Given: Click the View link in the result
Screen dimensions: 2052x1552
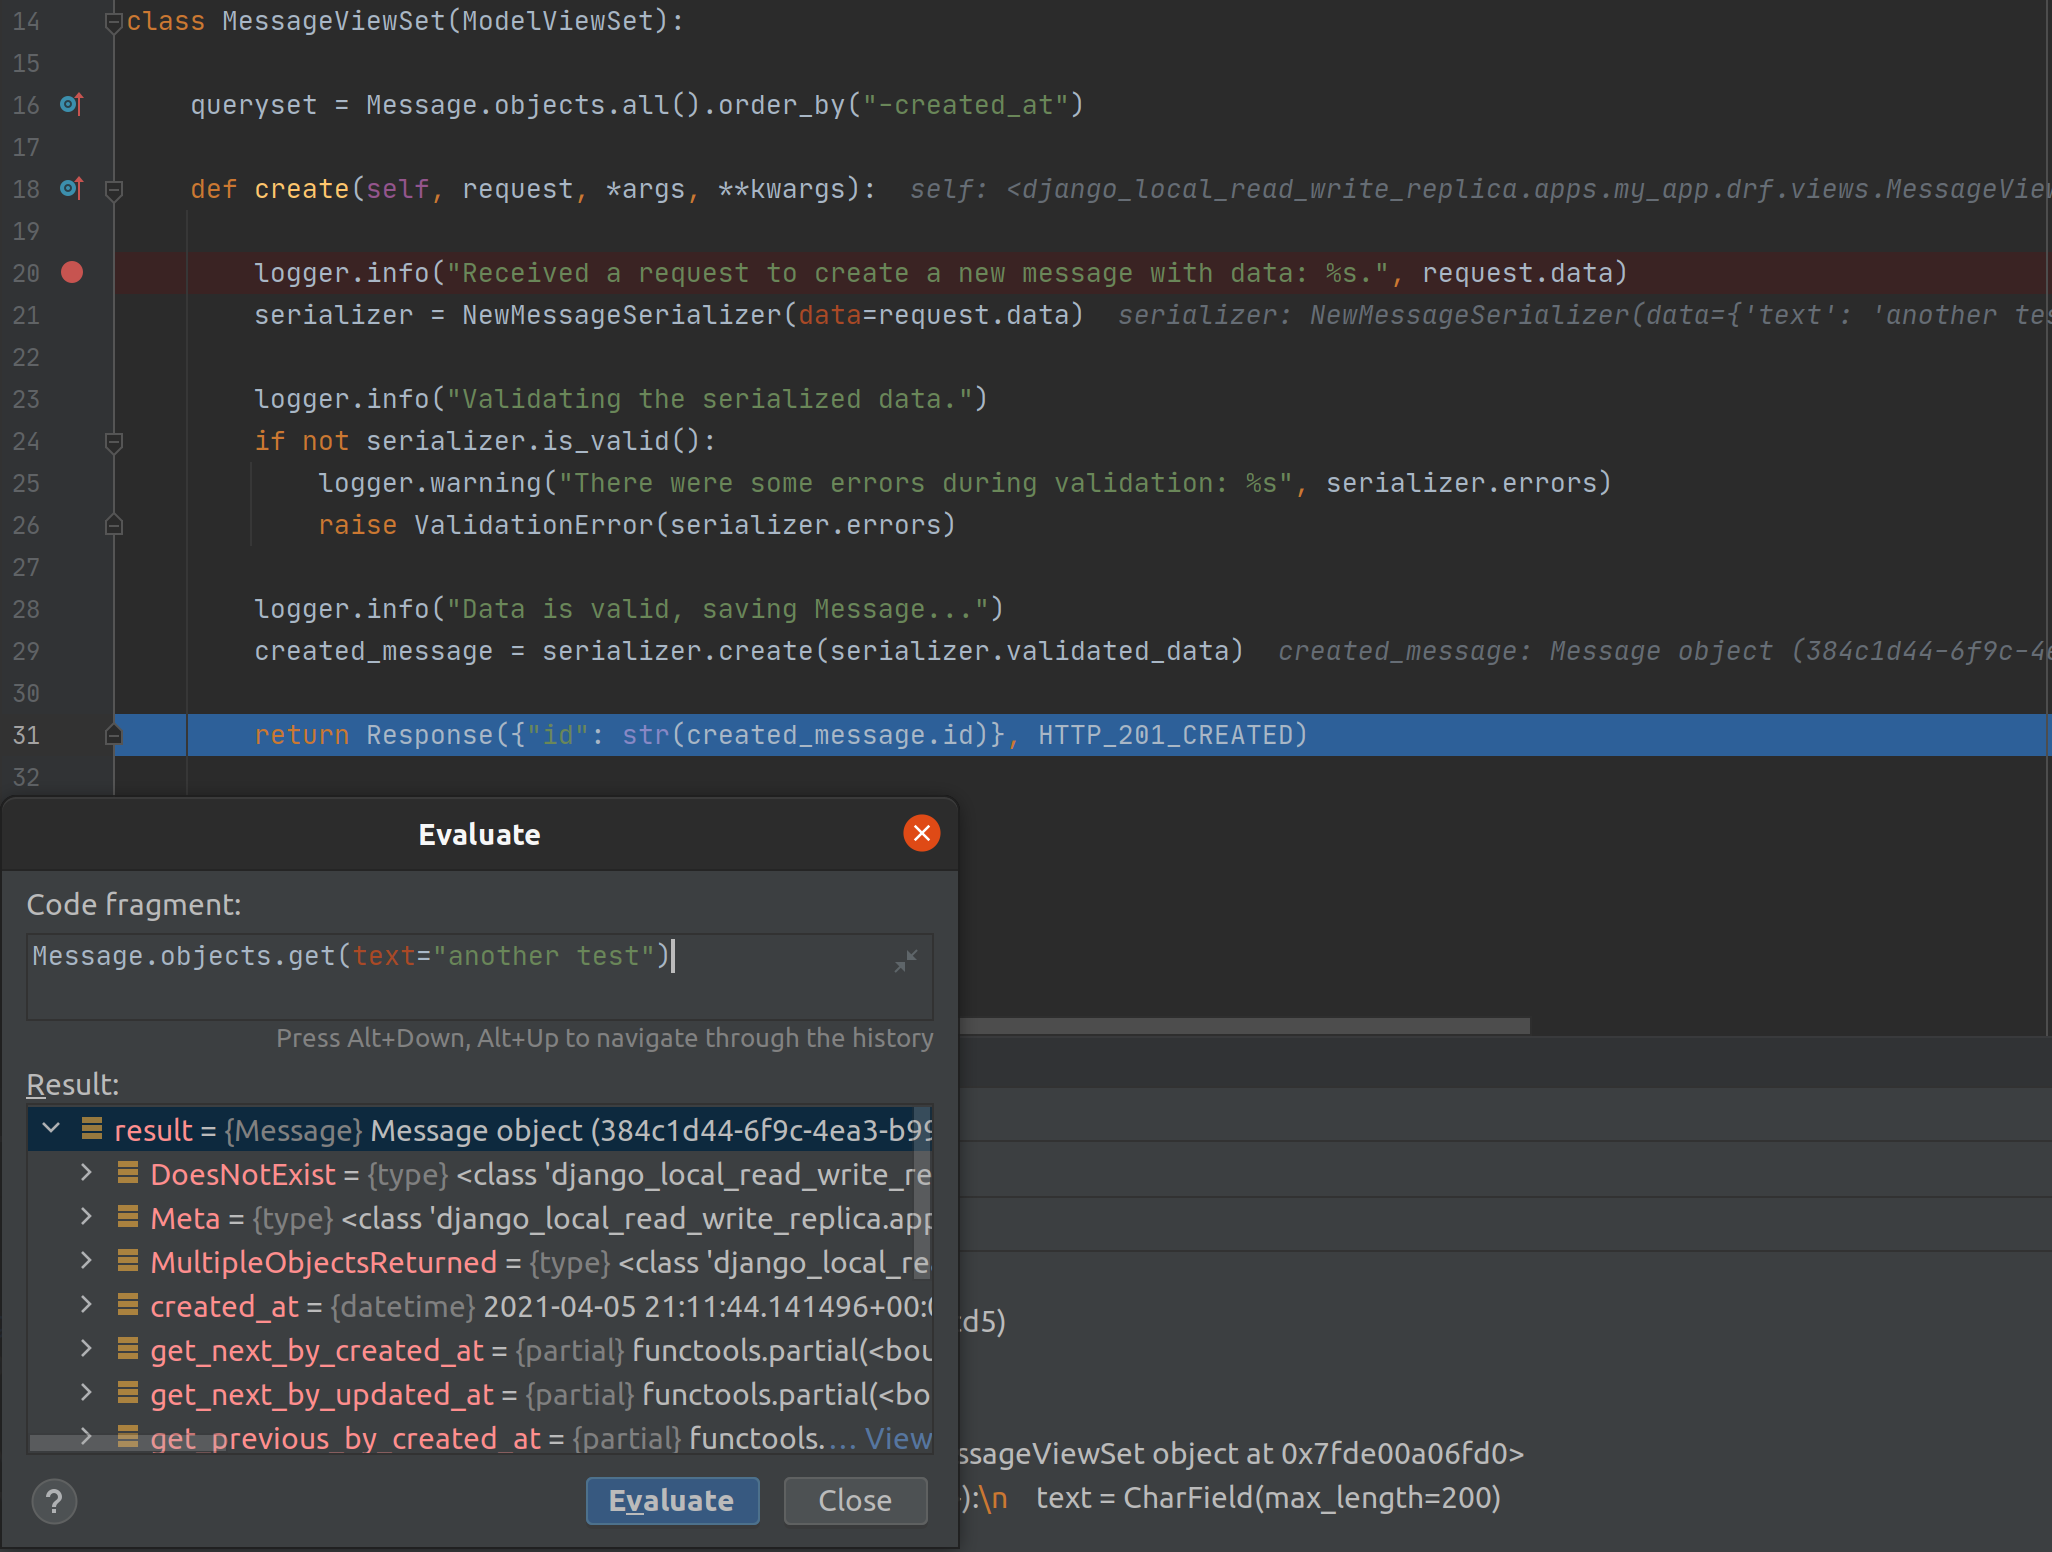Looking at the screenshot, I should 897,1438.
